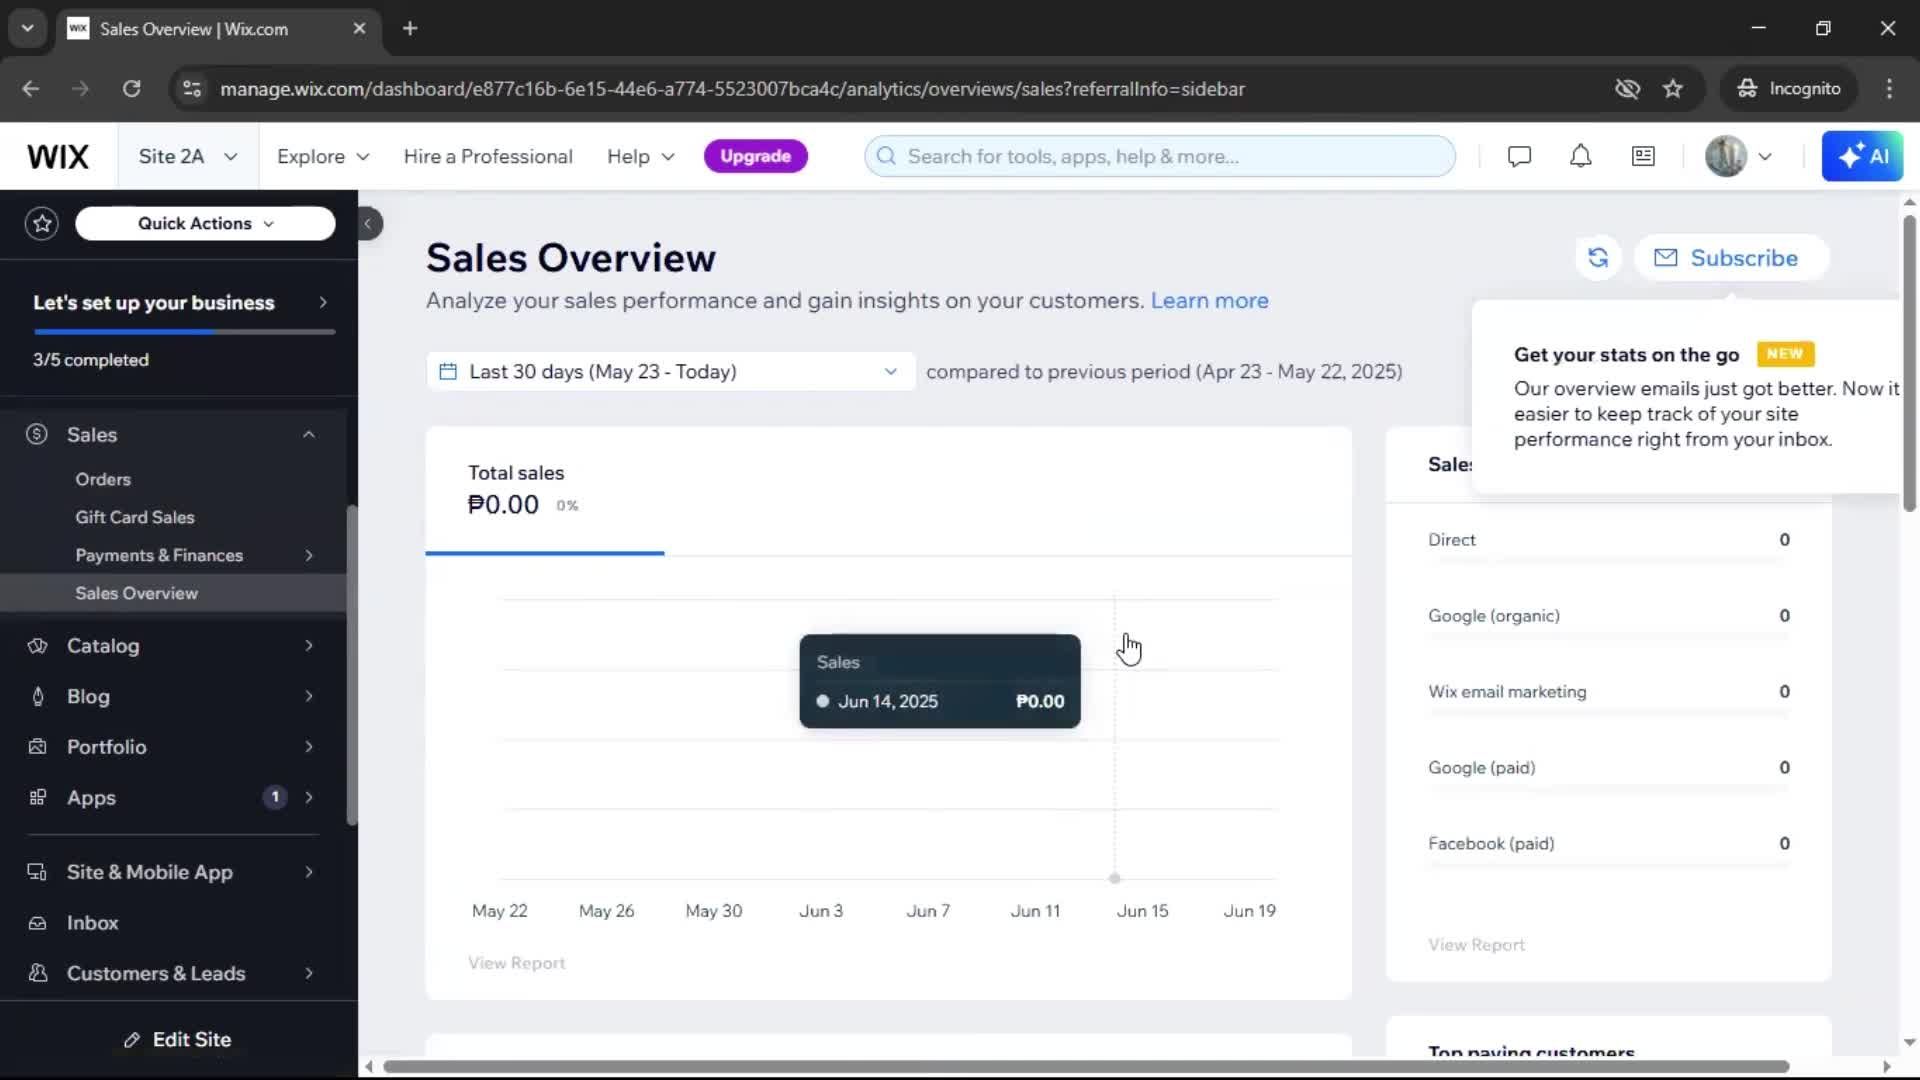This screenshot has width=1920, height=1080.
Task: Go back in browser history
Action: [x=31, y=89]
